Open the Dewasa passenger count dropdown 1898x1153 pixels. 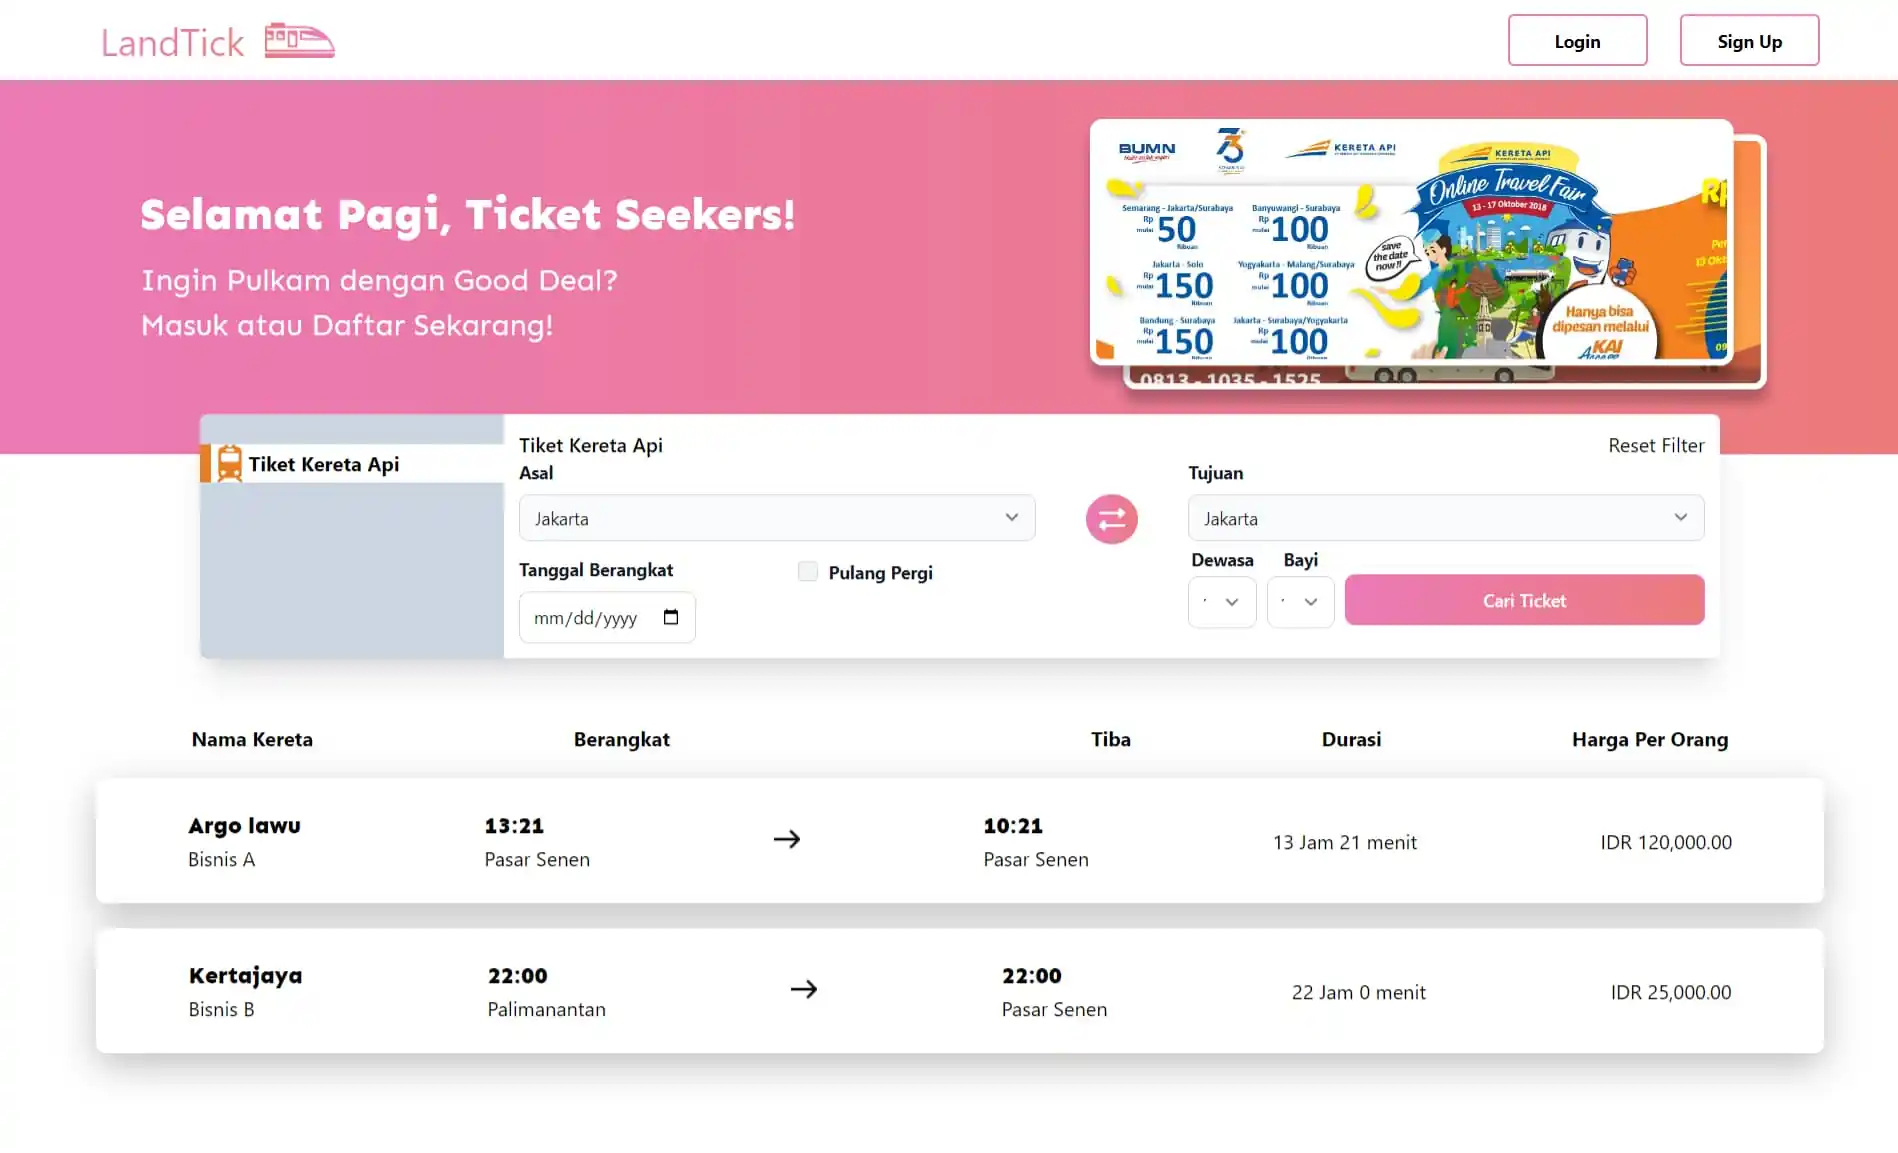pos(1221,602)
